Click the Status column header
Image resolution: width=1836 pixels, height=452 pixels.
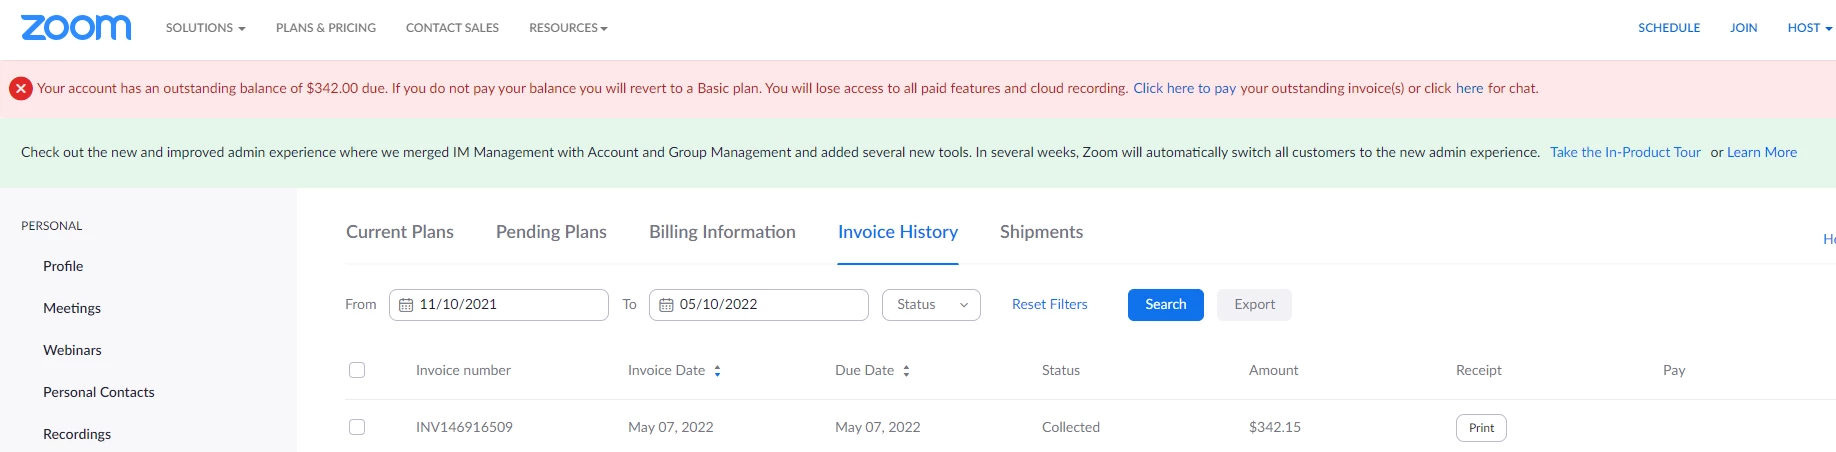click(1061, 370)
